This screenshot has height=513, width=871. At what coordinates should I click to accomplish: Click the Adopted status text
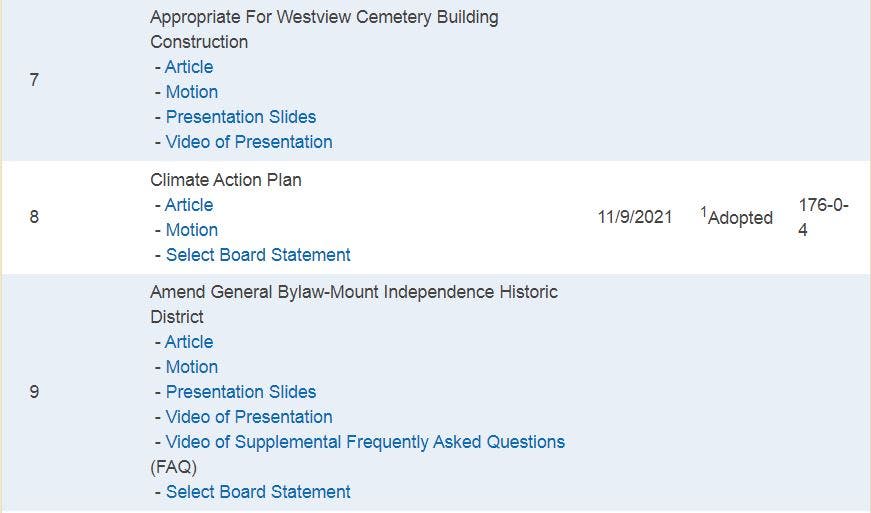(740, 218)
